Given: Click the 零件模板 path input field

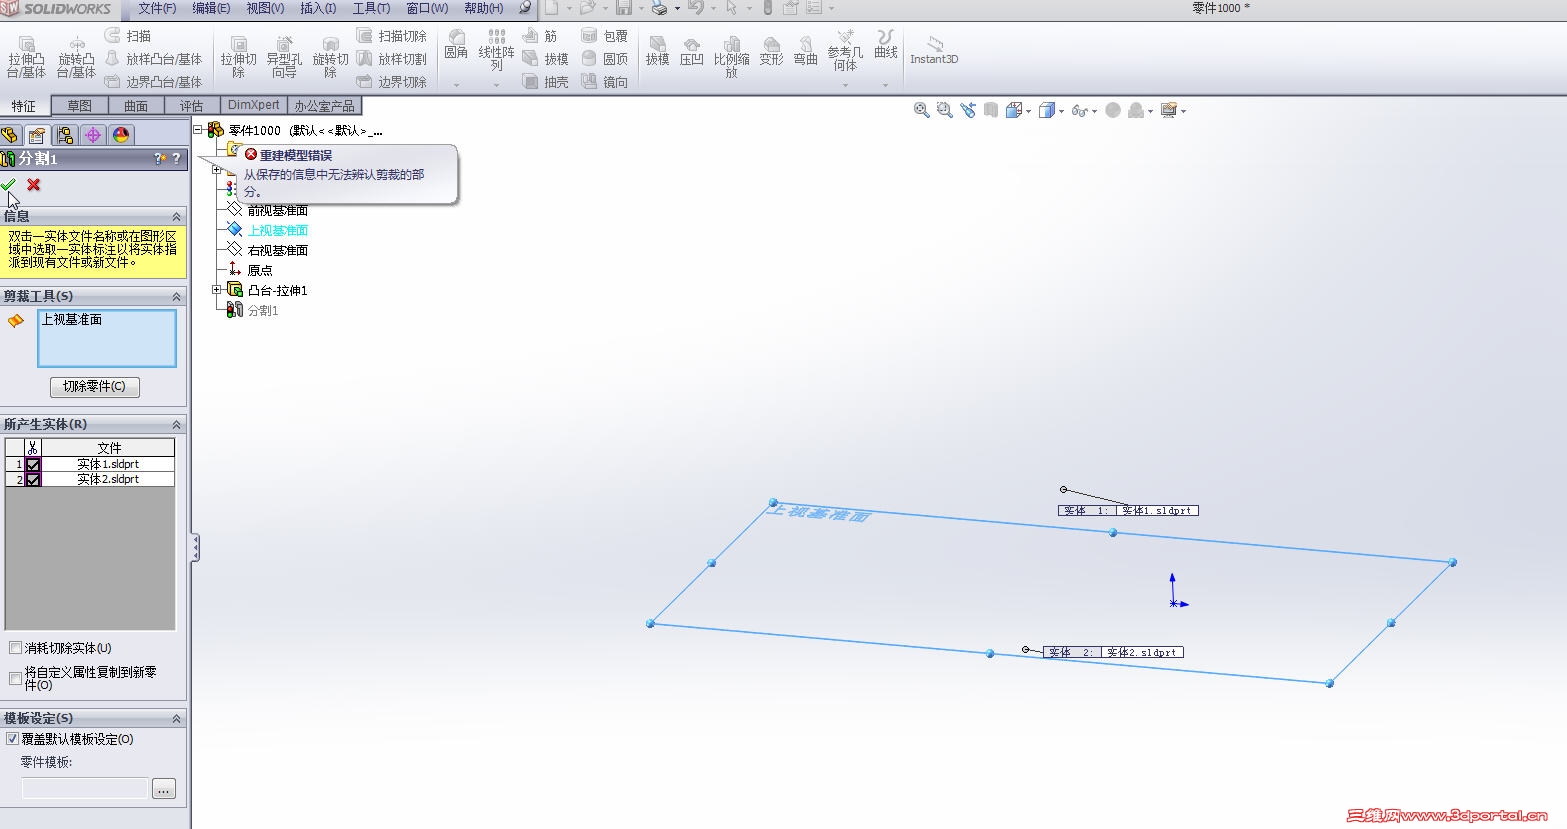Looking at the screenshot, I should coord(85,788).
